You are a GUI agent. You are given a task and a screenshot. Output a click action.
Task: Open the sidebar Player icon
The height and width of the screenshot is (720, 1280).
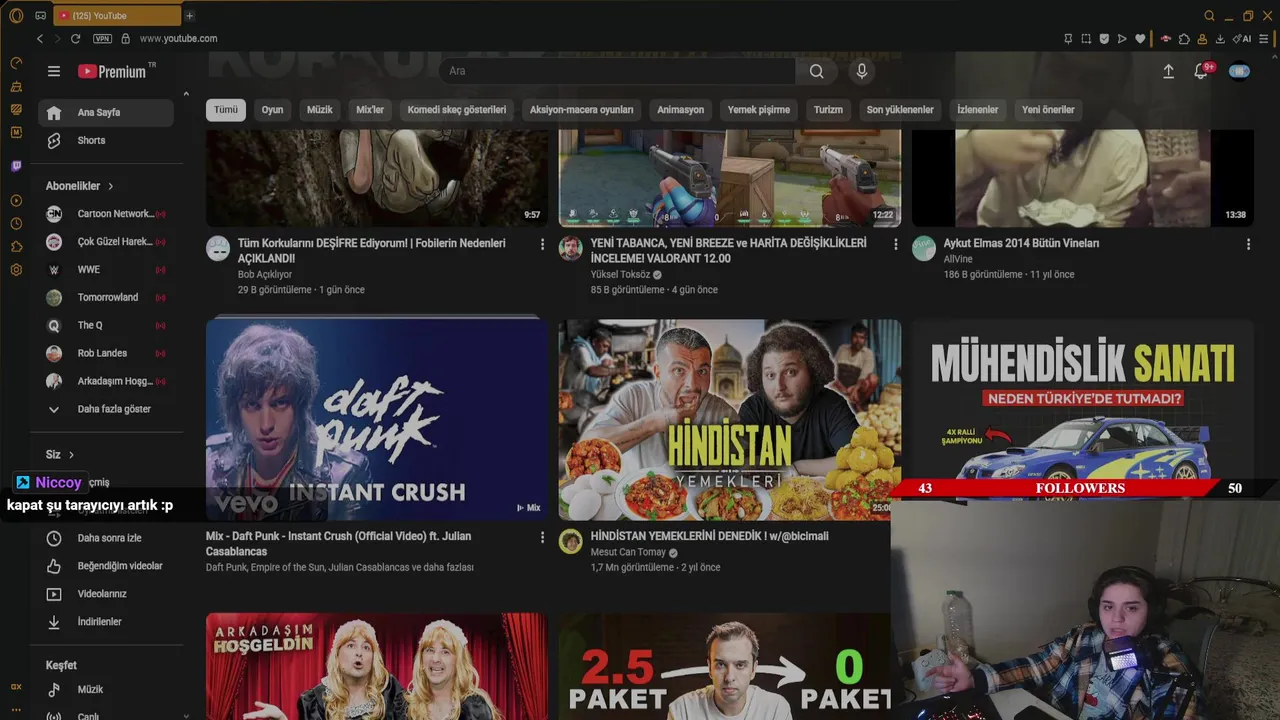(x=16, y=200)
